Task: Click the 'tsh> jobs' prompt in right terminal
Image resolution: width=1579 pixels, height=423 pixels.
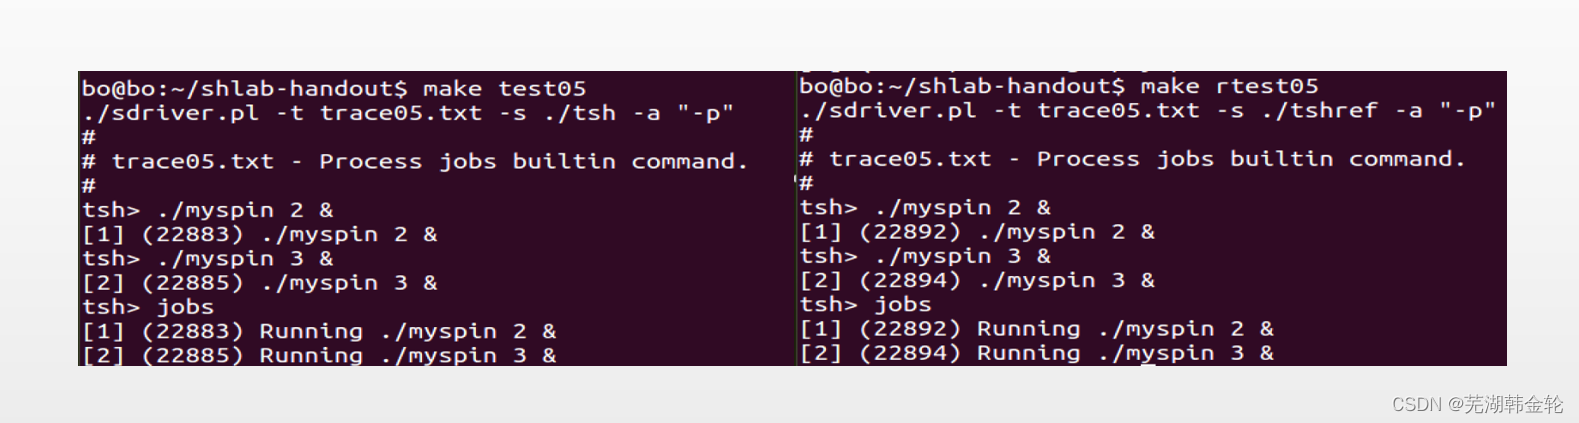Action: click(x=865, y=304)
